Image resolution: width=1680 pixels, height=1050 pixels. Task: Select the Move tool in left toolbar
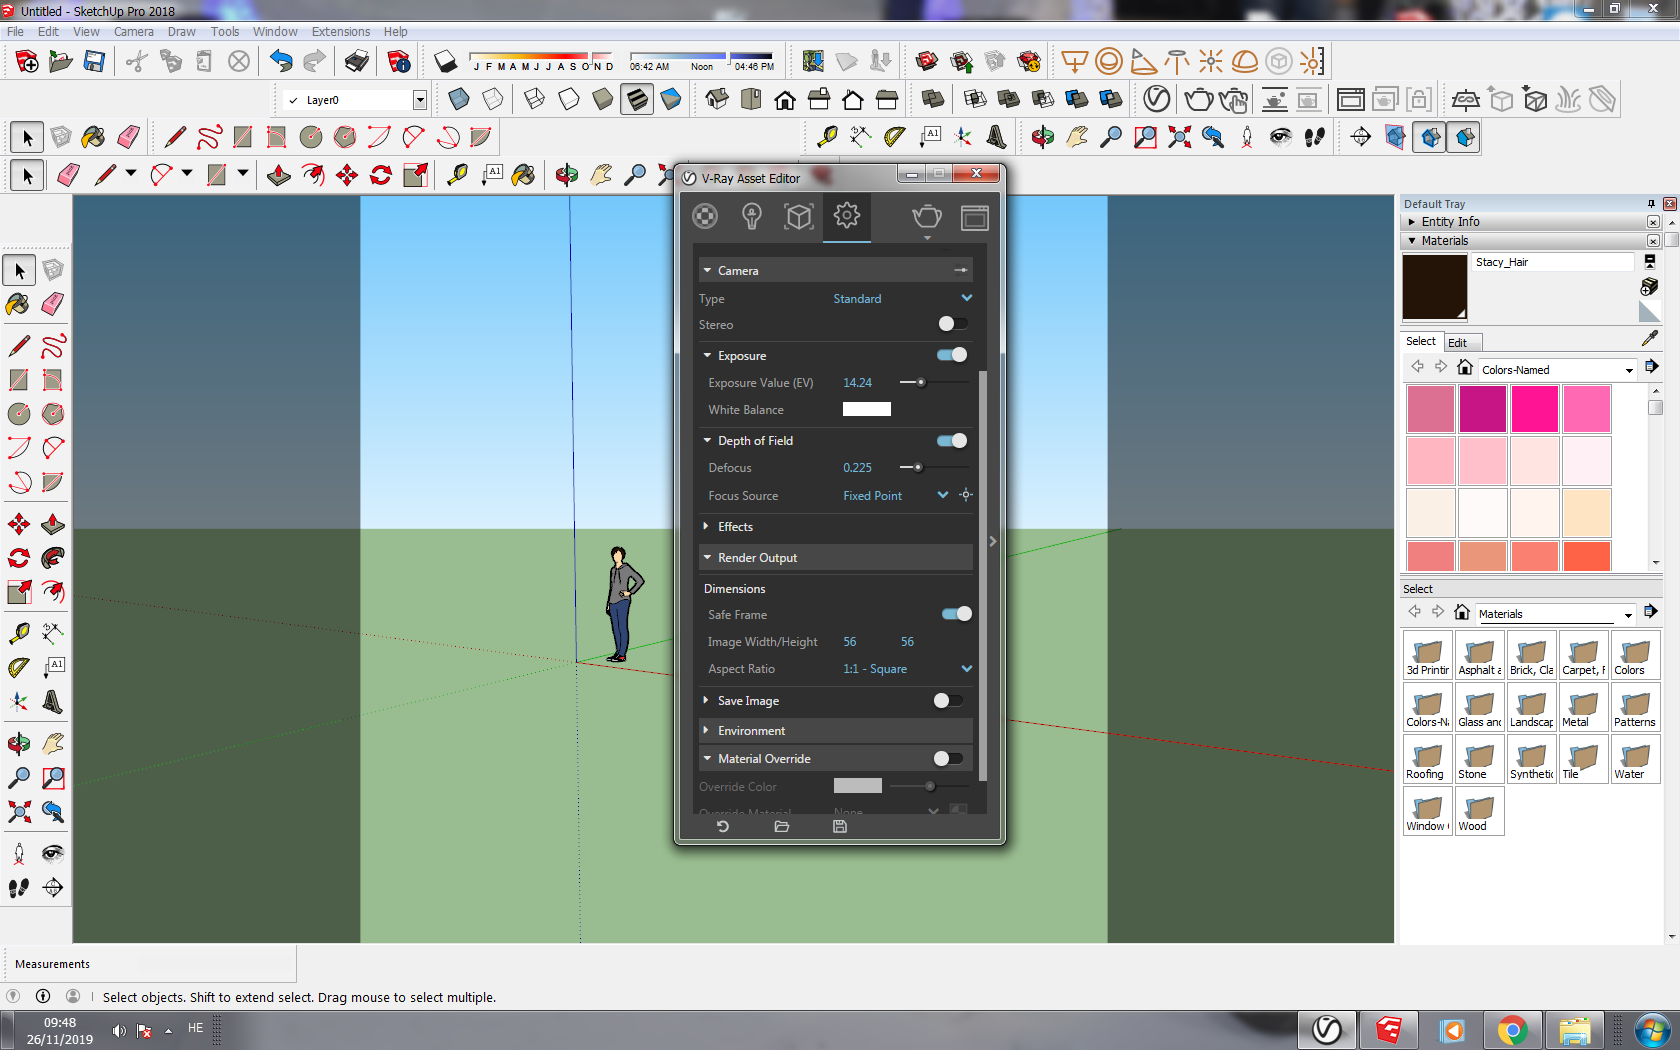(19, 524)
